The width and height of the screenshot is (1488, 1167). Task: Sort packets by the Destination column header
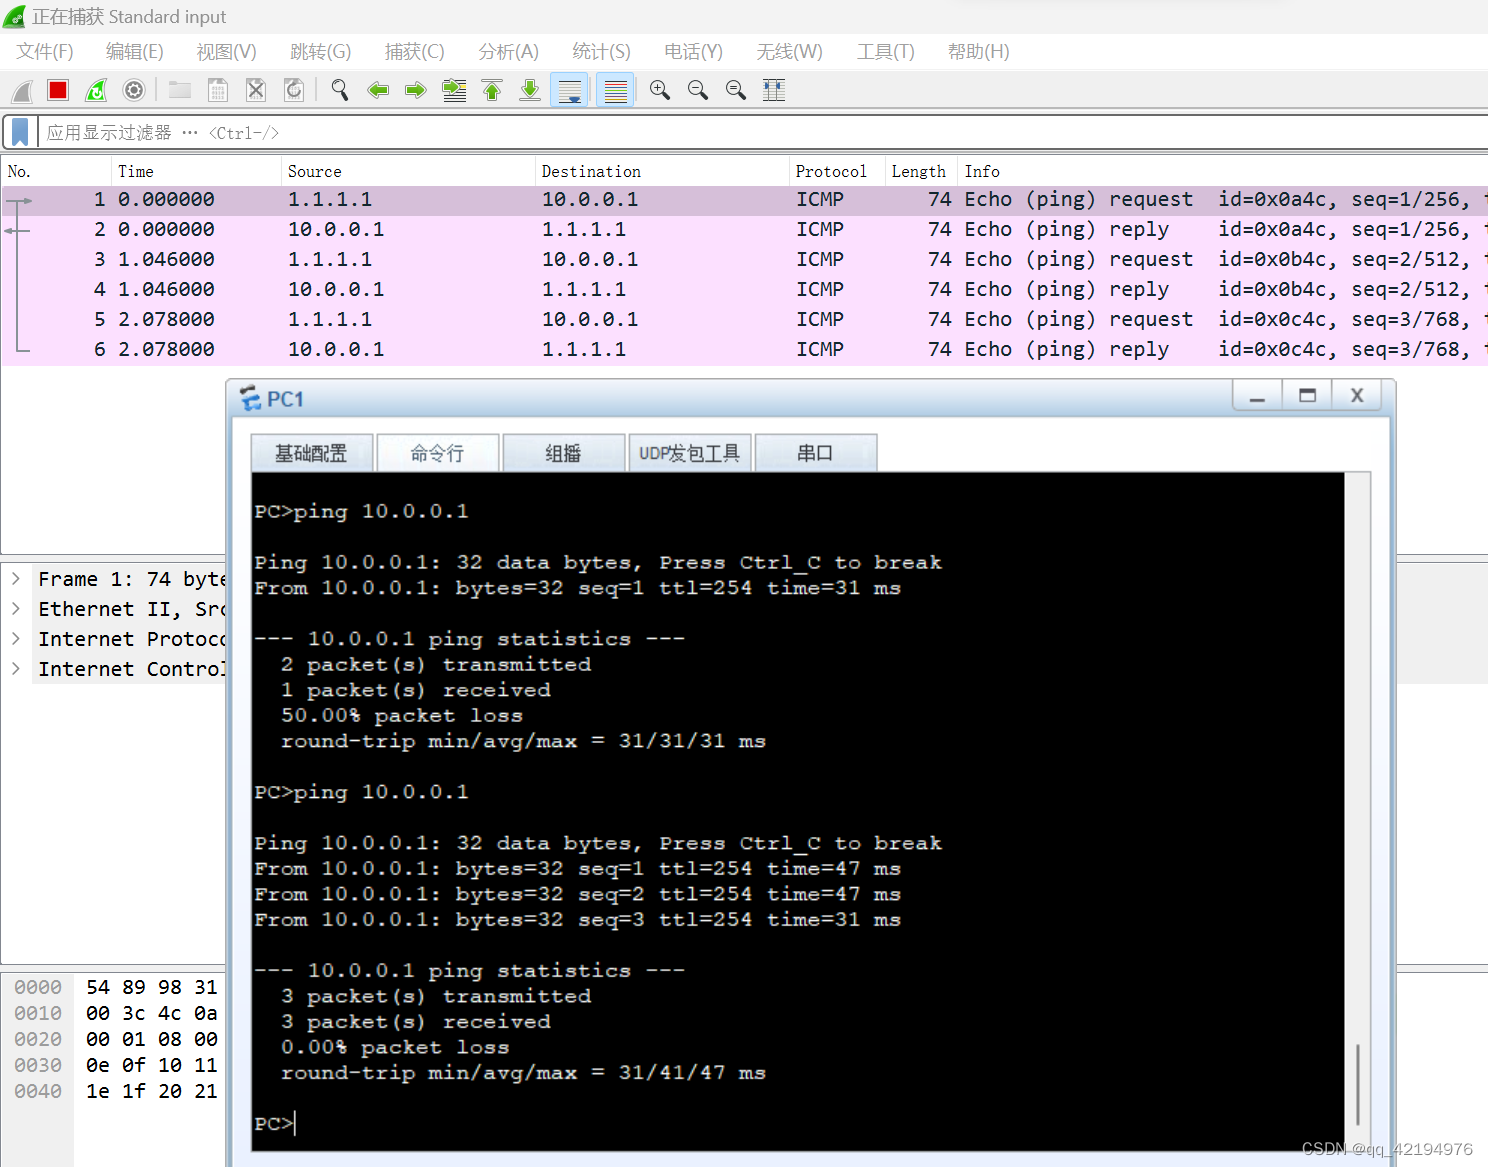pyautogui.click(x=662, y=171)
